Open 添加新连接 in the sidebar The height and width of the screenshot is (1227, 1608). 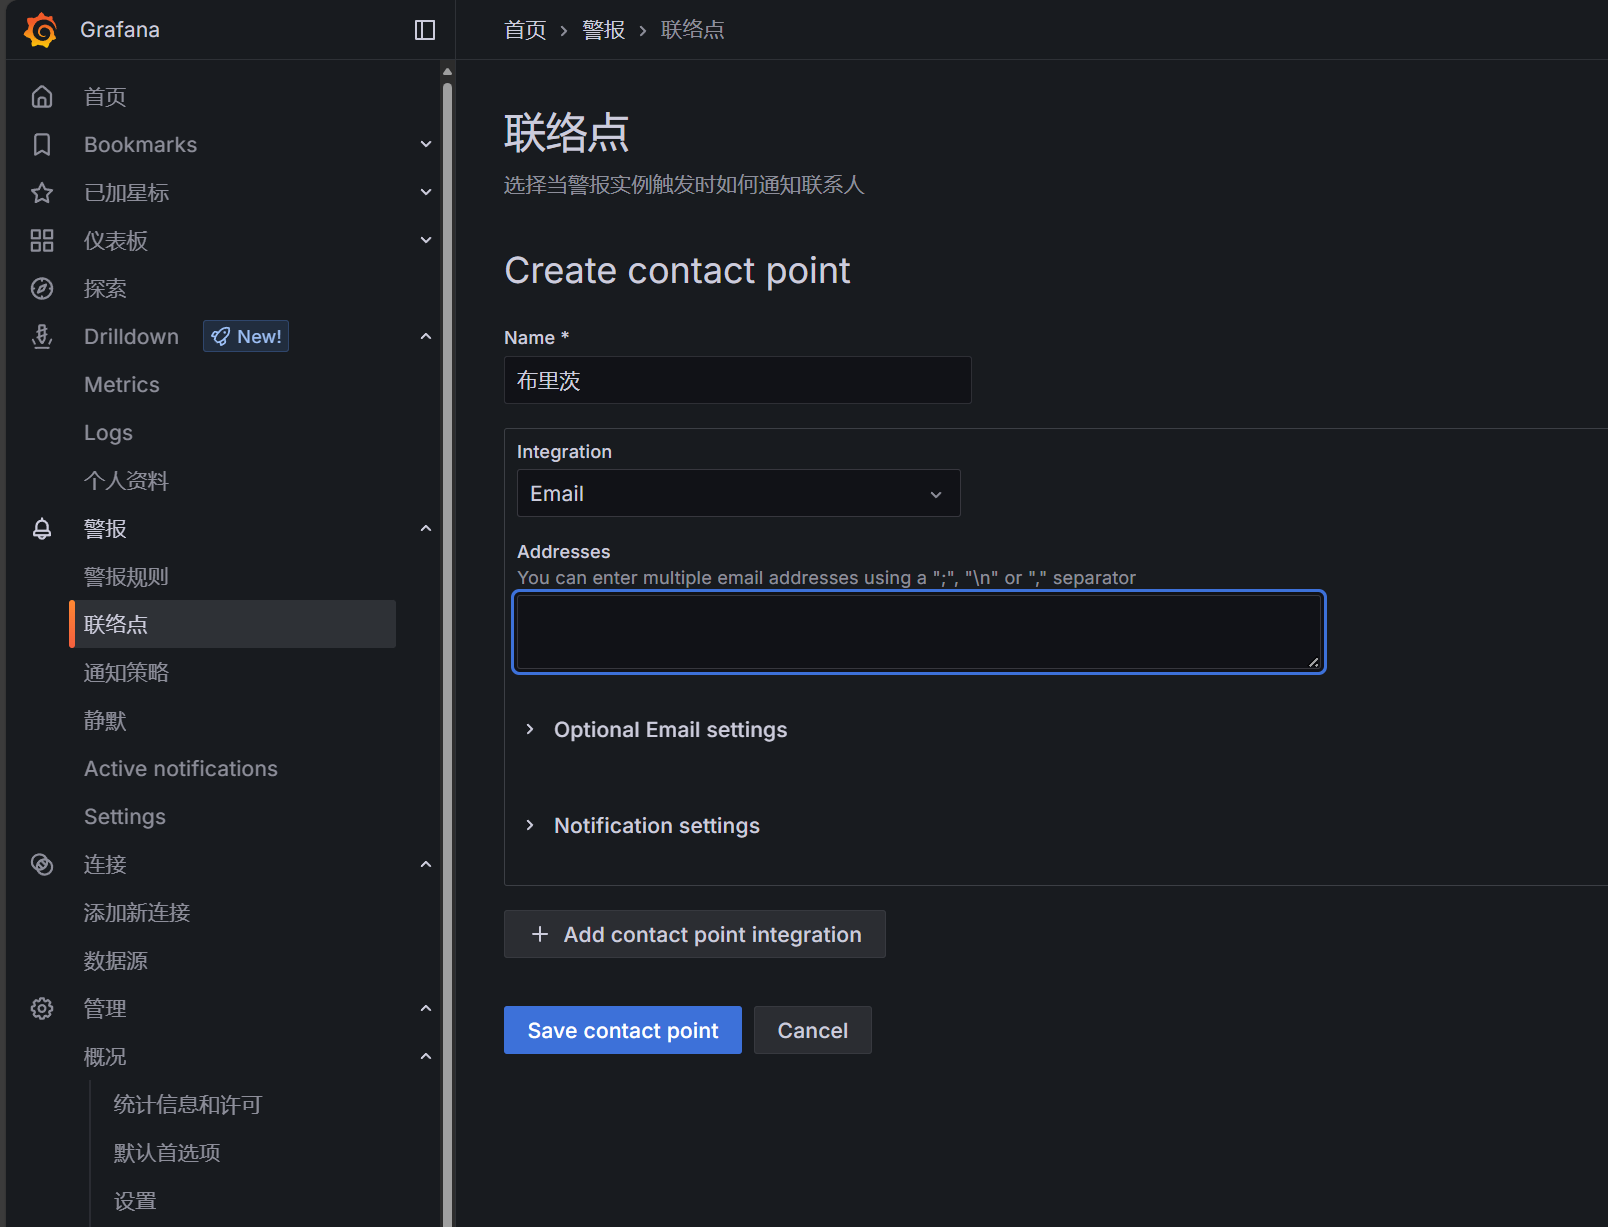137,913
